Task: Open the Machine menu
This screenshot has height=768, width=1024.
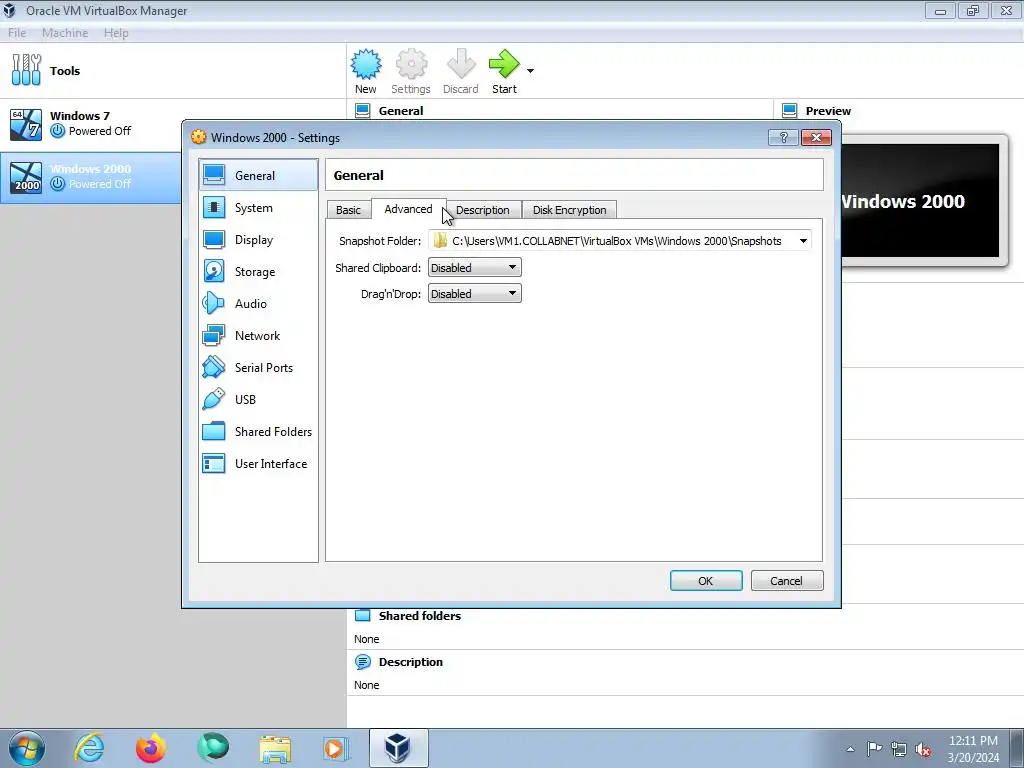Action: tap(65, 33)
